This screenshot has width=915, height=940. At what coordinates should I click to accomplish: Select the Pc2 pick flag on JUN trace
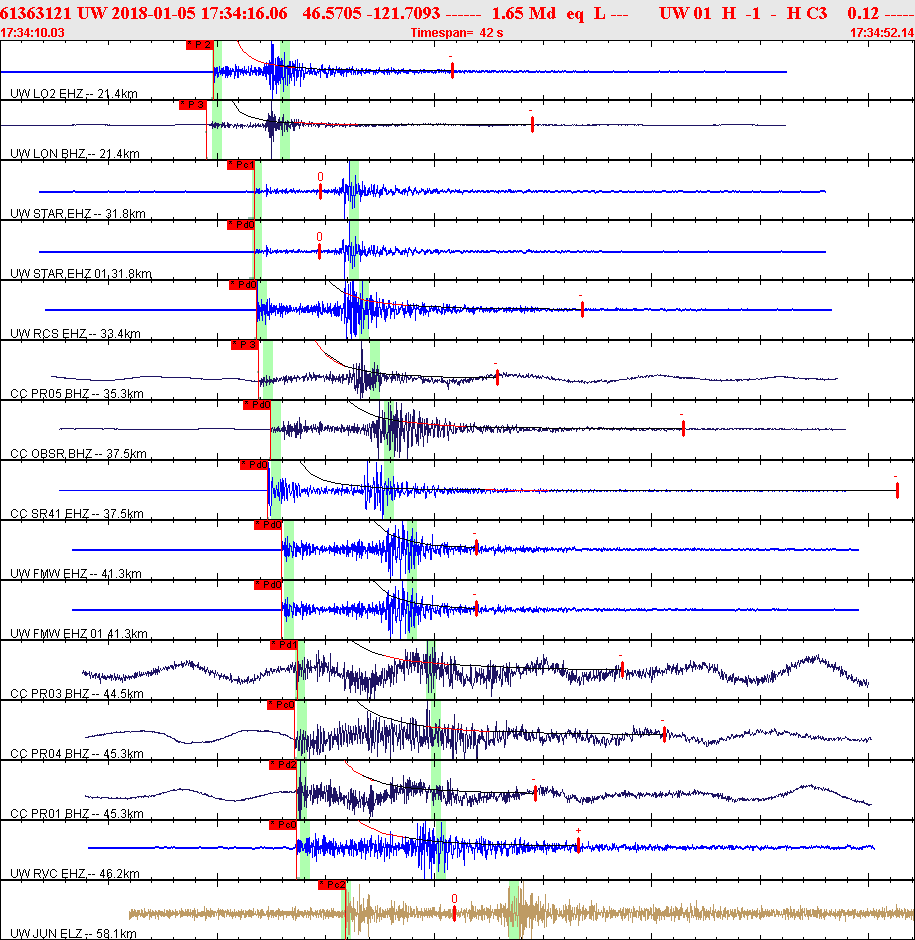pyautogui.click(x=332, y=885)
